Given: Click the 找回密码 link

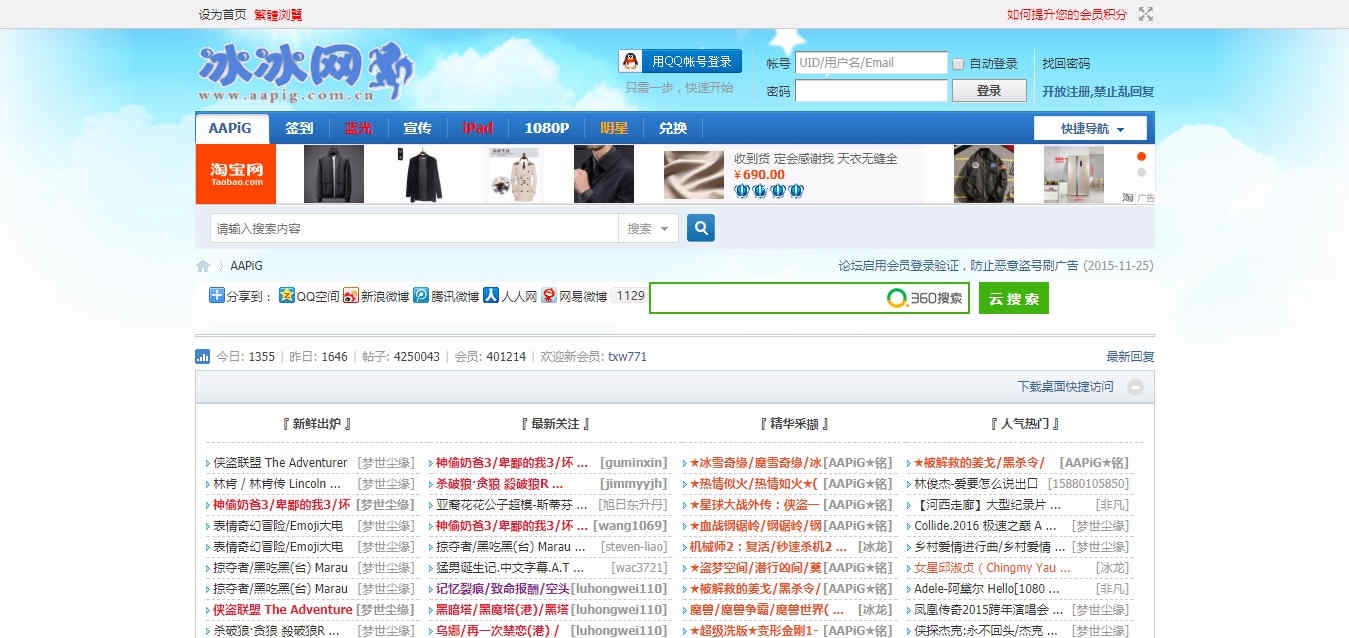Looking at the screenshot, I should pyautogui.click(x=1066, y=63).
